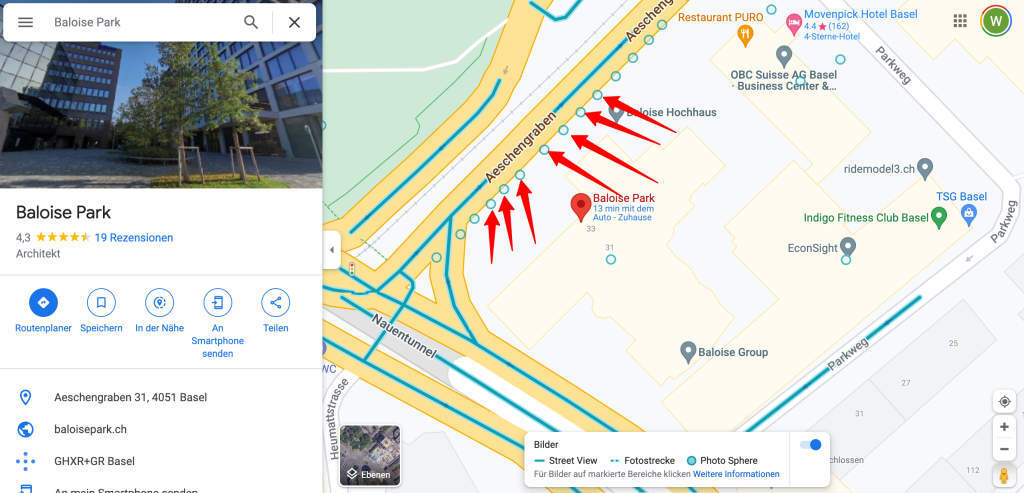Open the Google apps grid
The height and width of the screenshot is (493, 1024).
click(960, 21)
